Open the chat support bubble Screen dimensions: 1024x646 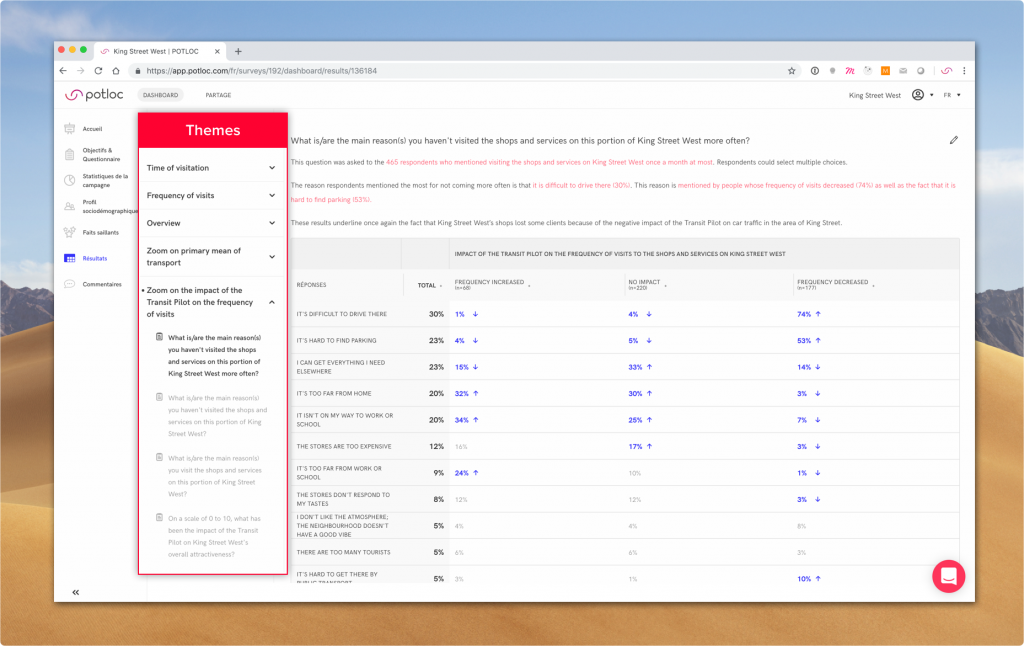coord(948,576)
